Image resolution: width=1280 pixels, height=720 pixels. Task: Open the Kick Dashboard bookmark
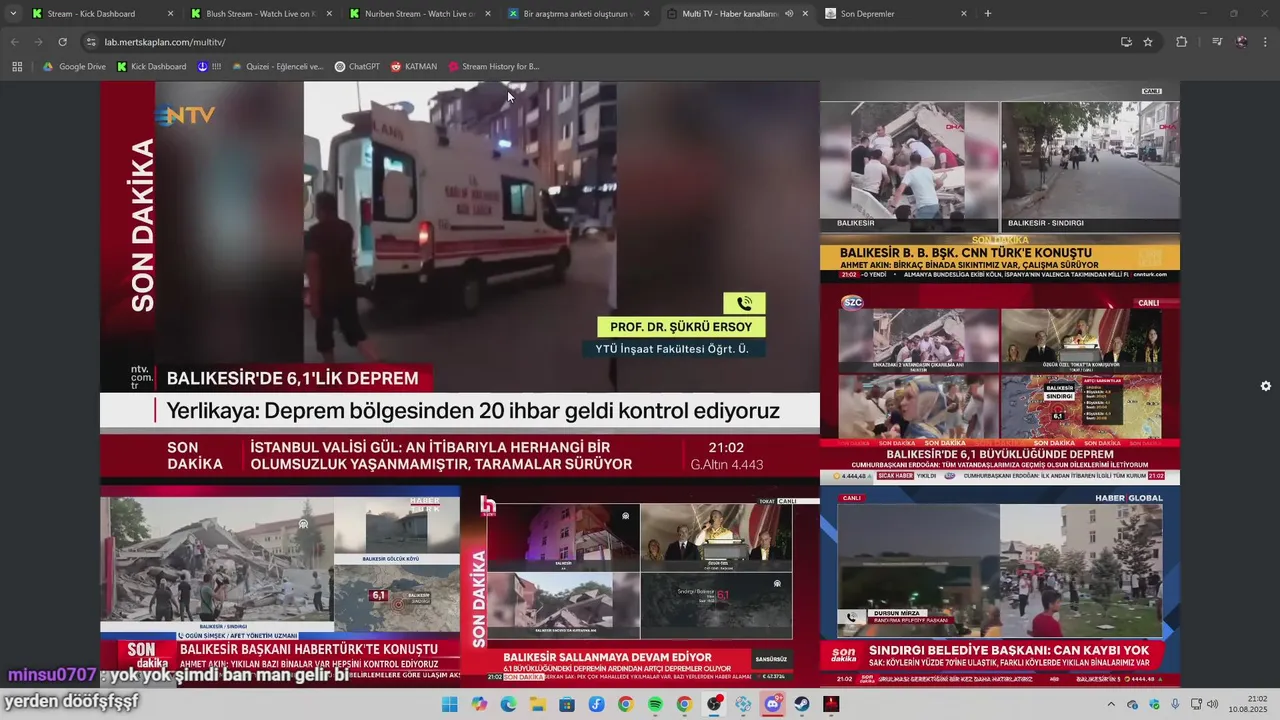[152, 67]
